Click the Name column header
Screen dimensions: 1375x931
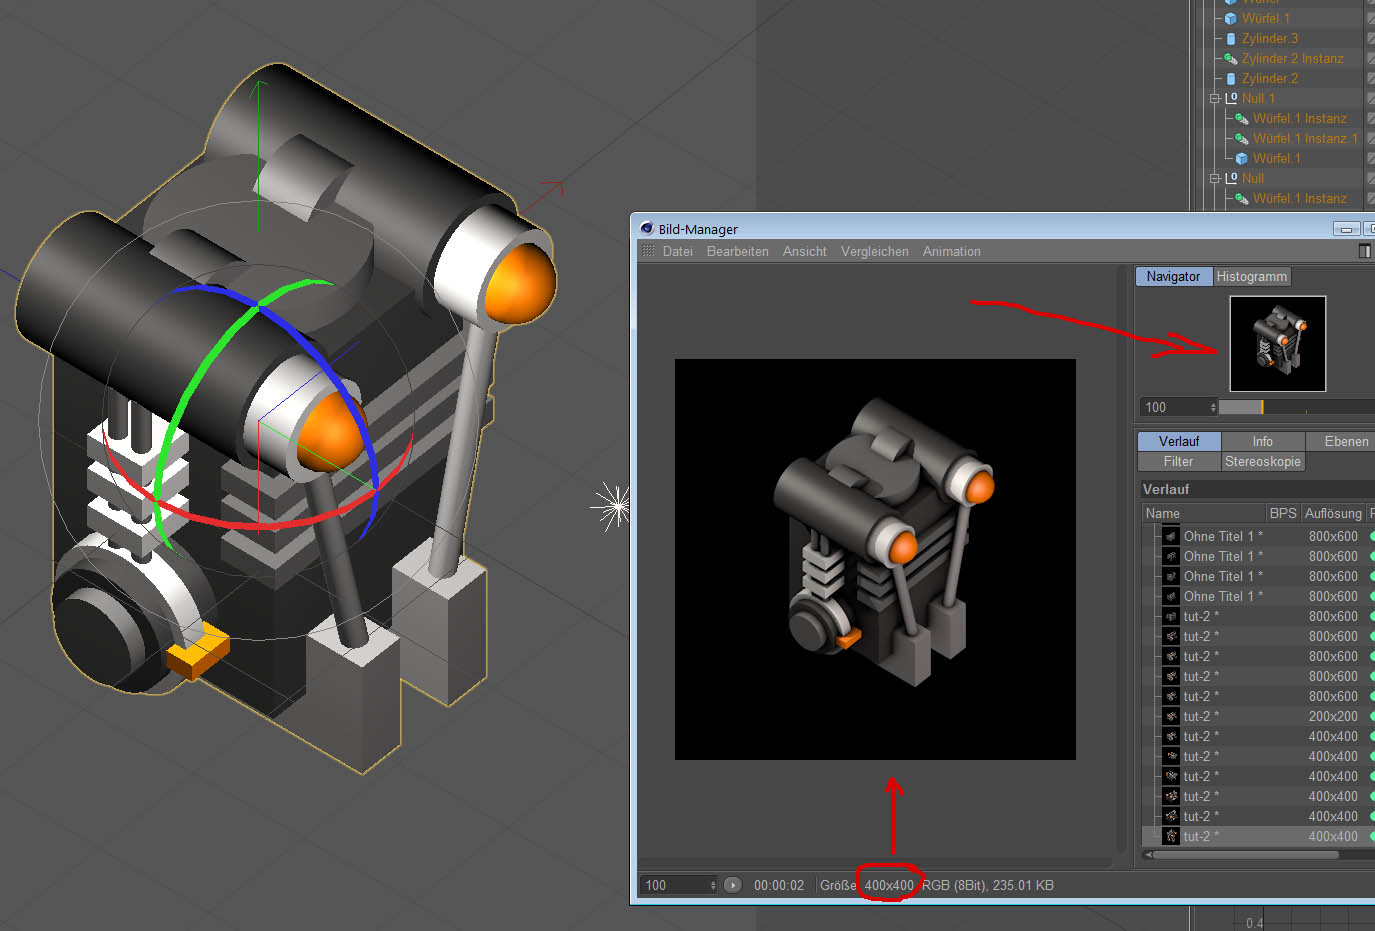(x=1204, y=513)
